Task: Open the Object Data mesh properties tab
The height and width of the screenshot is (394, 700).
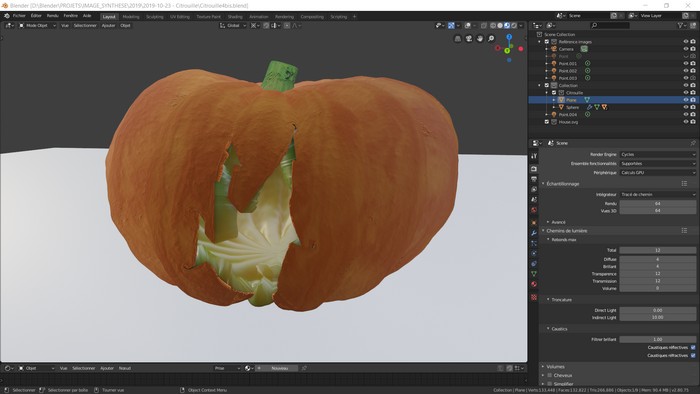Action: pos(534,274)
